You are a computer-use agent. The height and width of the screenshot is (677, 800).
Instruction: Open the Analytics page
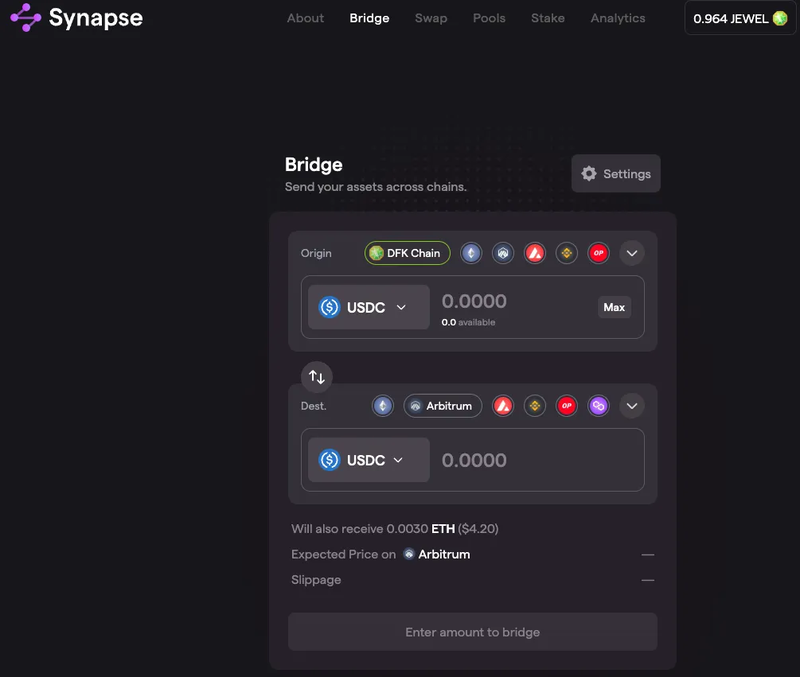[618, 18]
